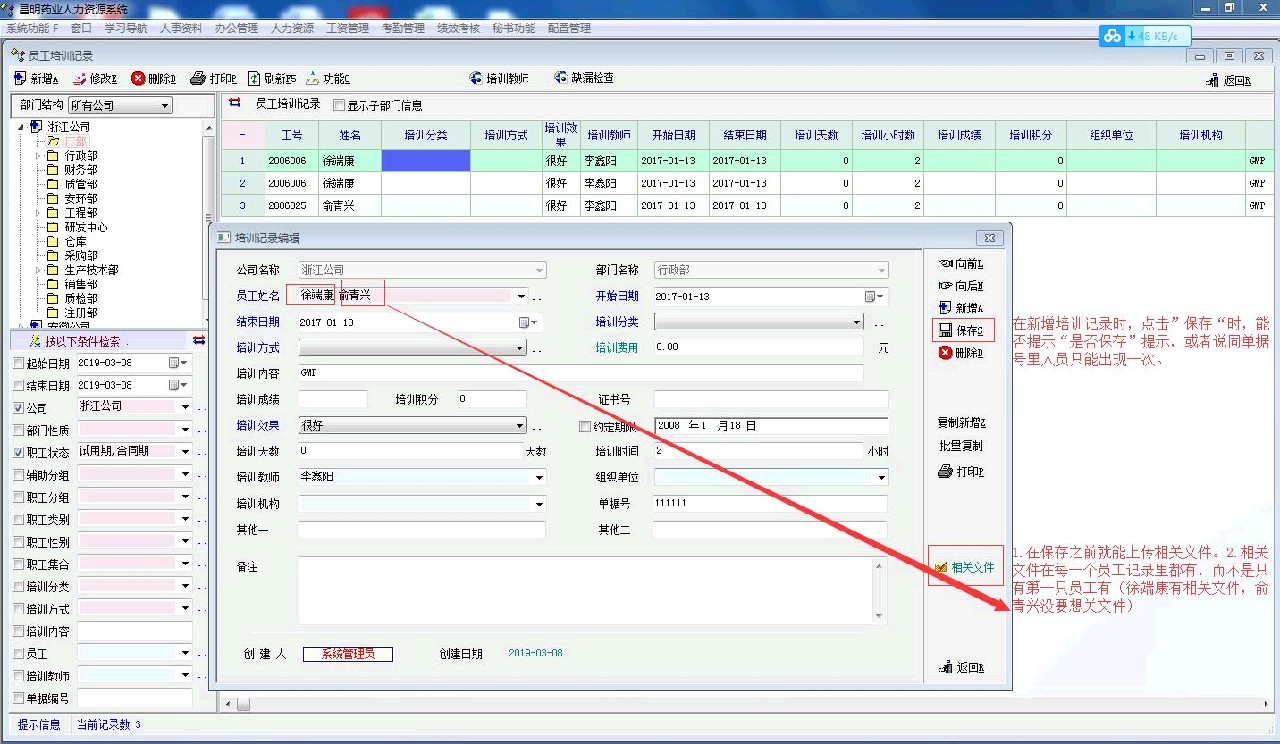Click the 打印 printer icon in main toolbar
1280x744 pixels.
[198, 78]
